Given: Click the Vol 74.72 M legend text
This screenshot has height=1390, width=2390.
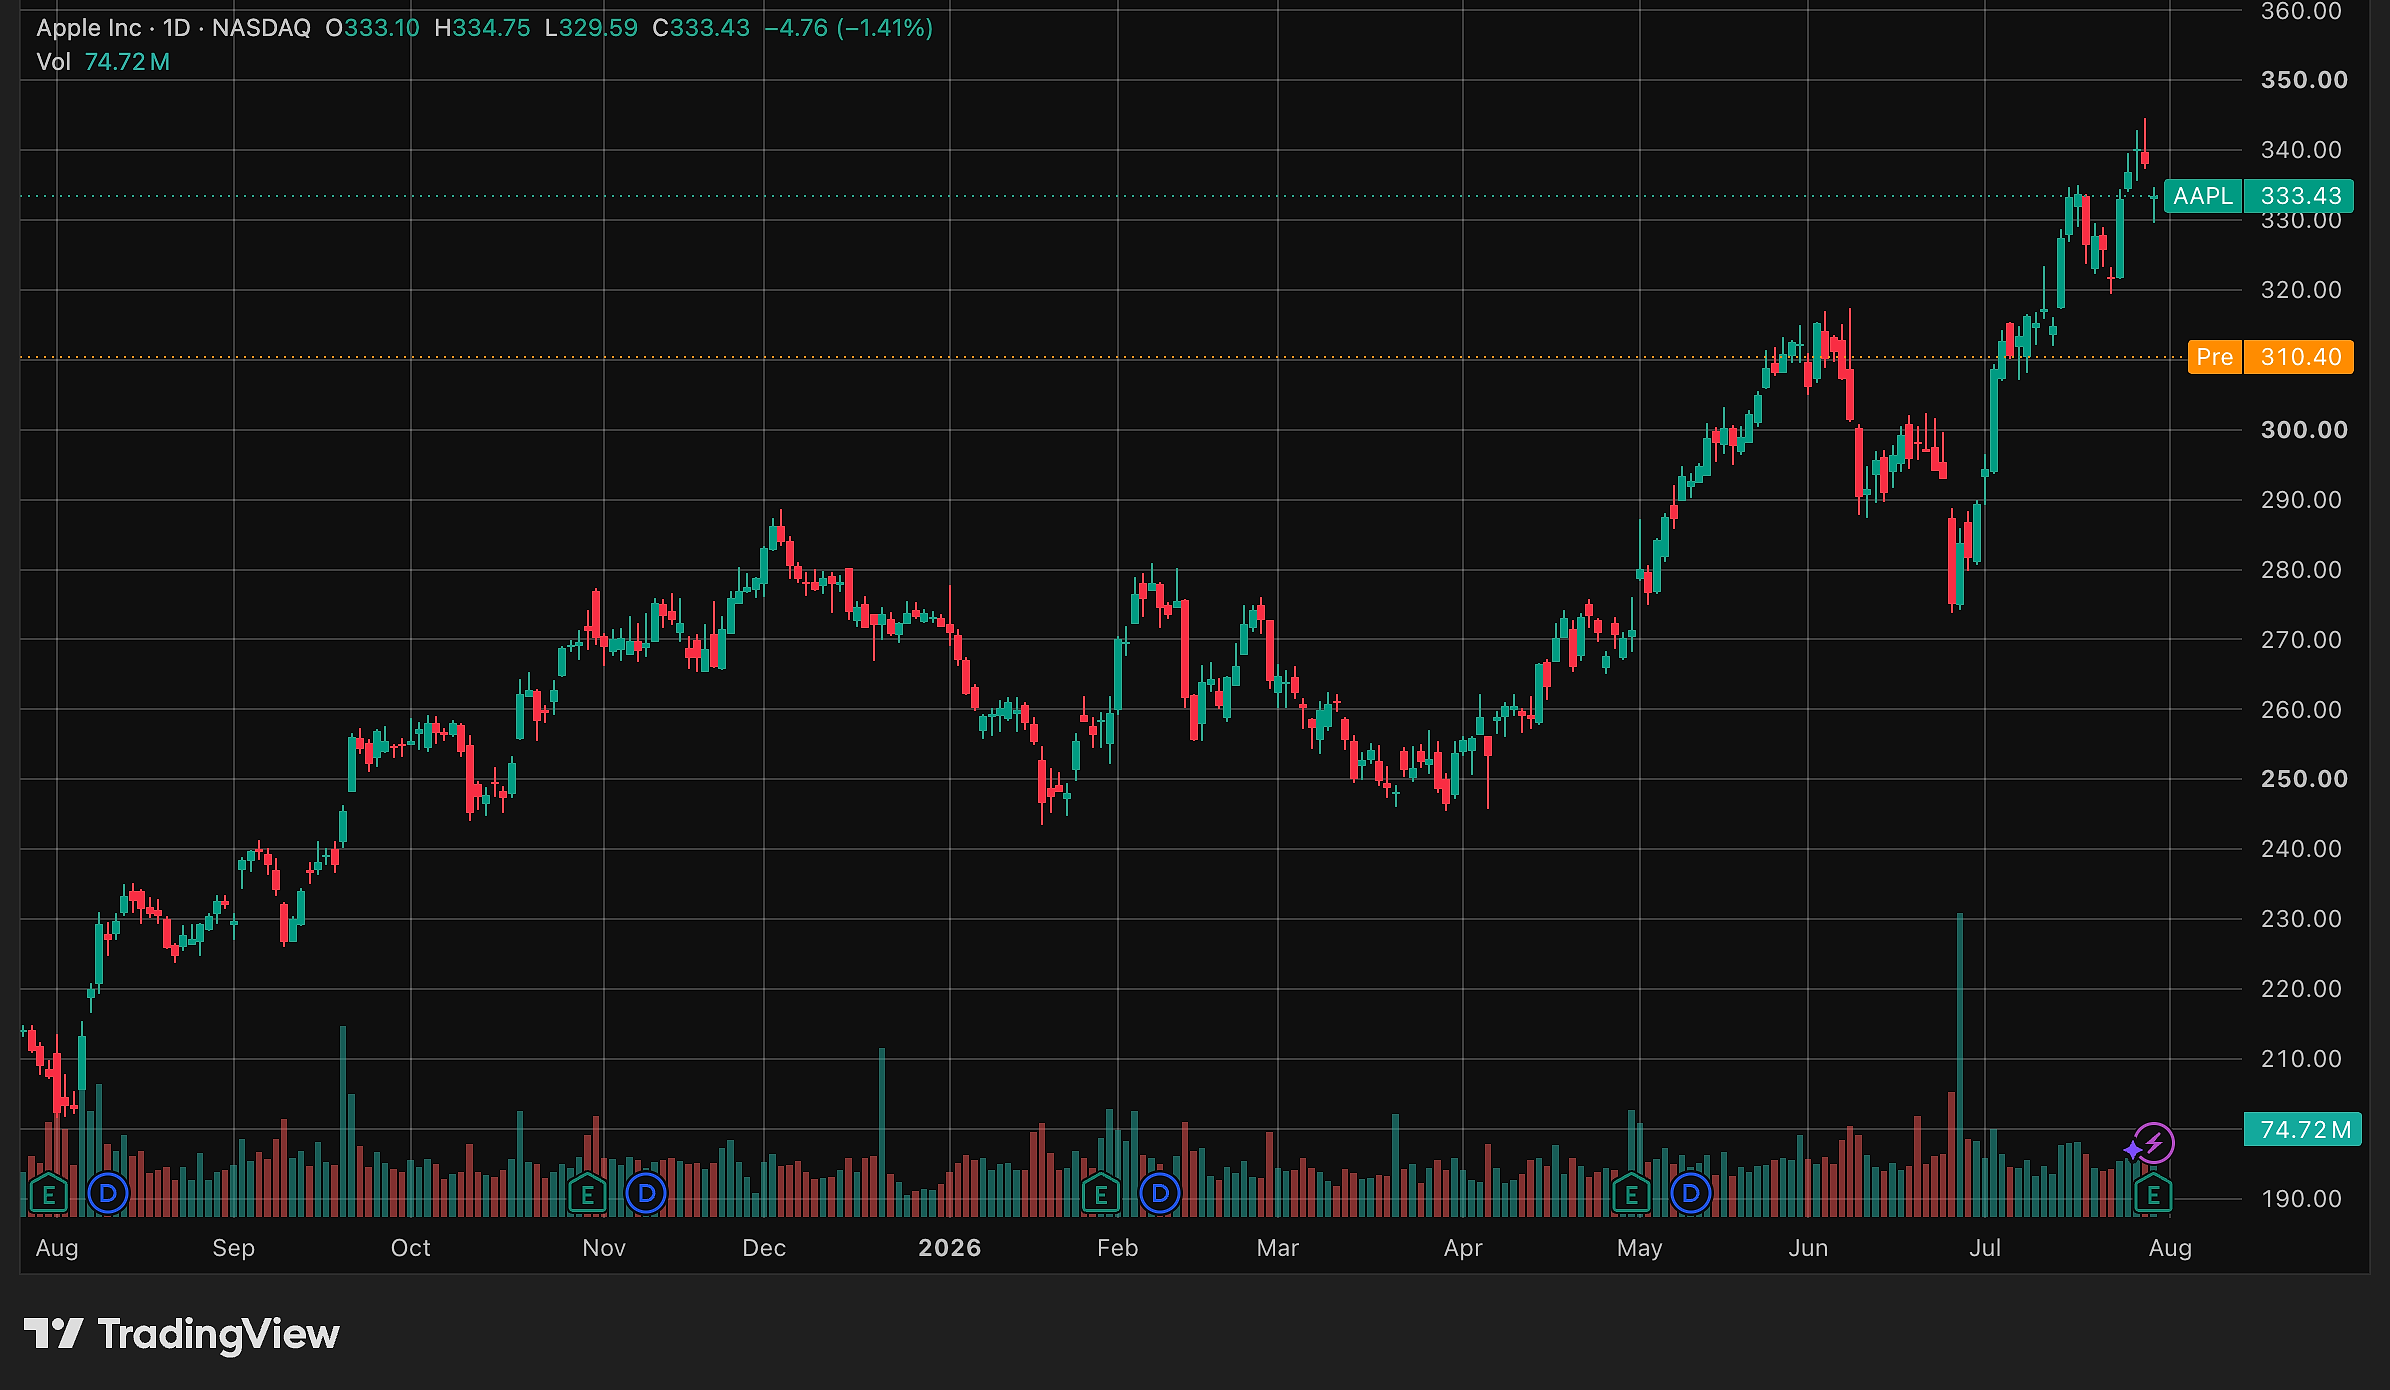Looking at the screenshot, I should click(103, 62).
